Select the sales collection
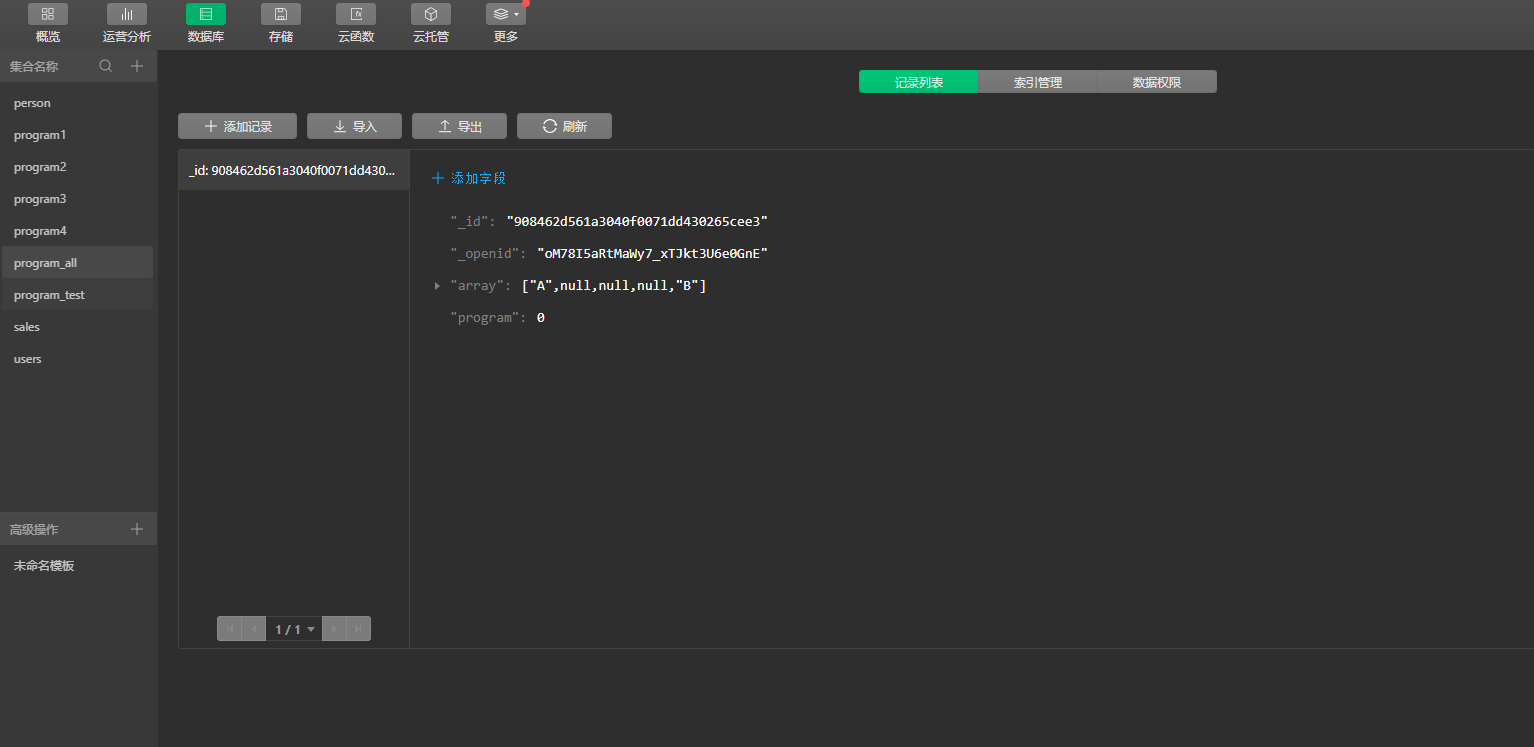 tap(77, 327)
